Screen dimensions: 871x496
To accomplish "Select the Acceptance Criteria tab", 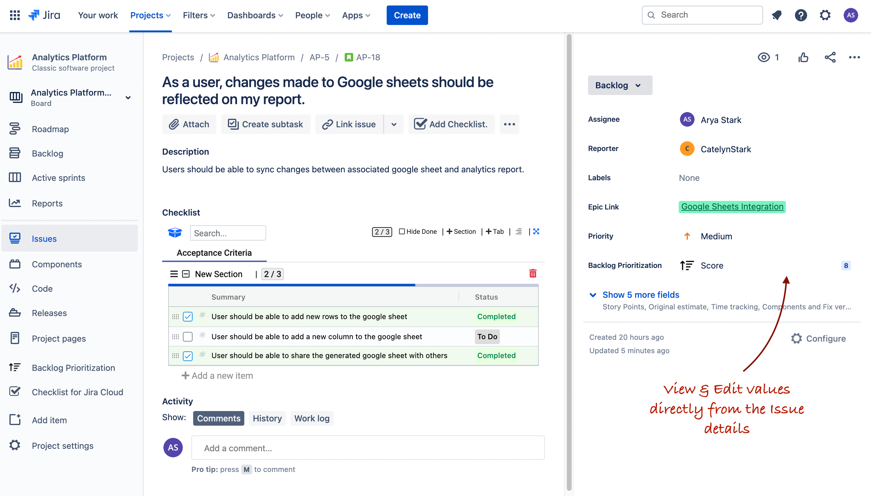I will (x=214, y=253).
